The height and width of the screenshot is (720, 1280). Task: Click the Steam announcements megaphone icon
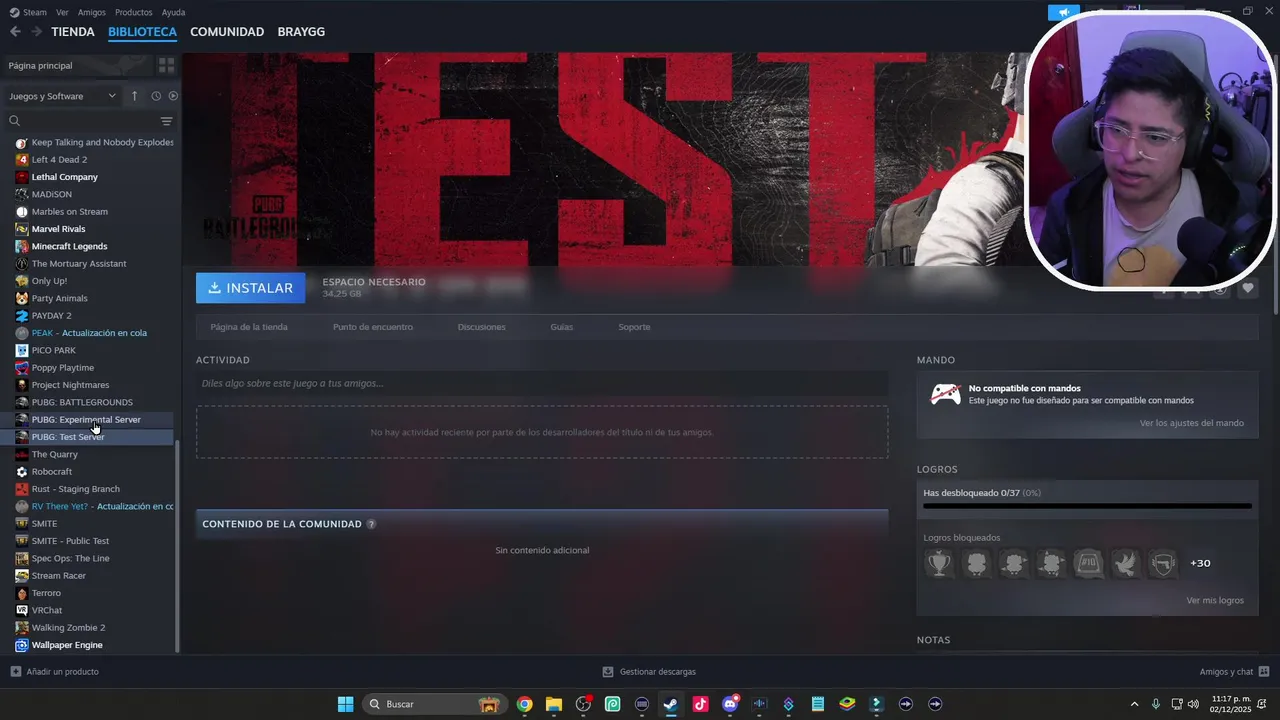tap(1064, 13)
